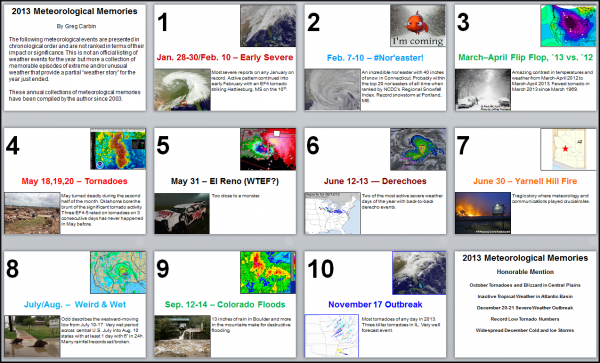Click the 'Honorable Mention' subtitle

(525, 272)
